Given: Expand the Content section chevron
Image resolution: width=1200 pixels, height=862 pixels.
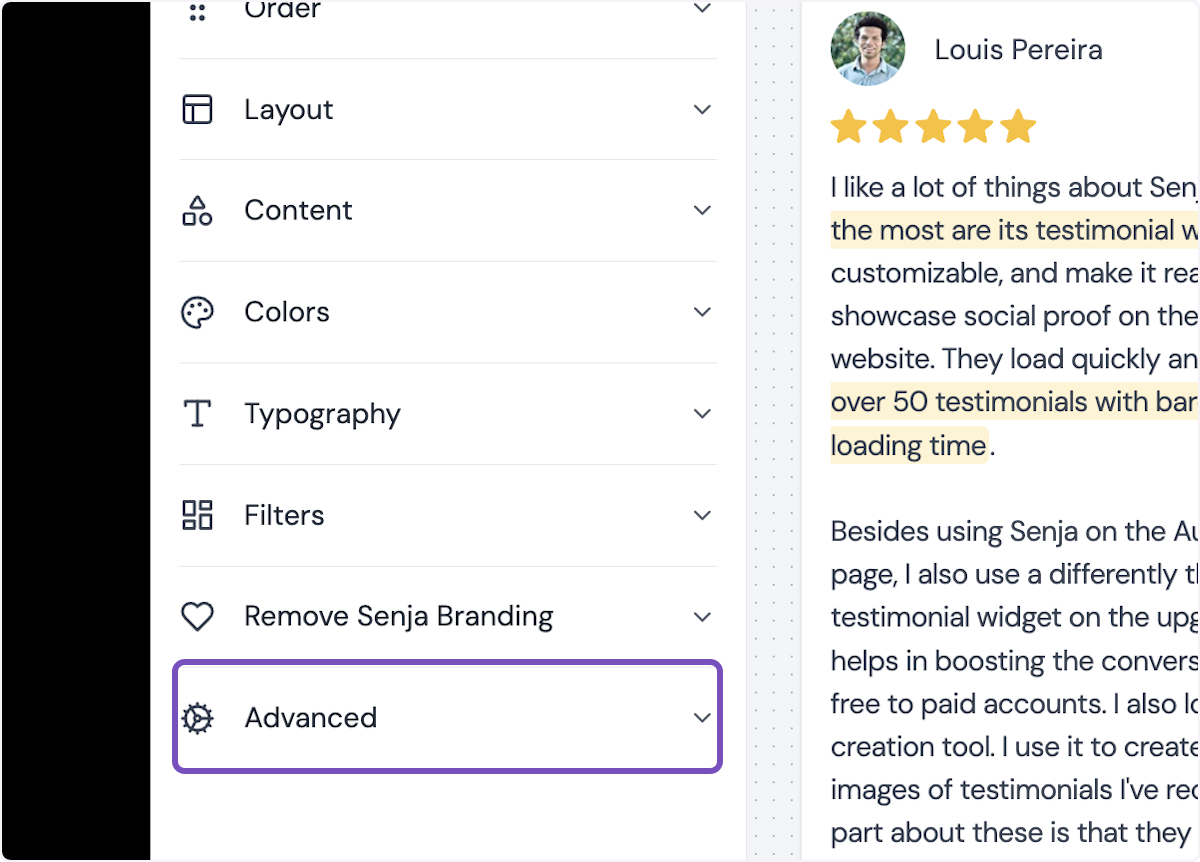Looking at the screenshot, I should pyautogui.click(x=702, y=210).
